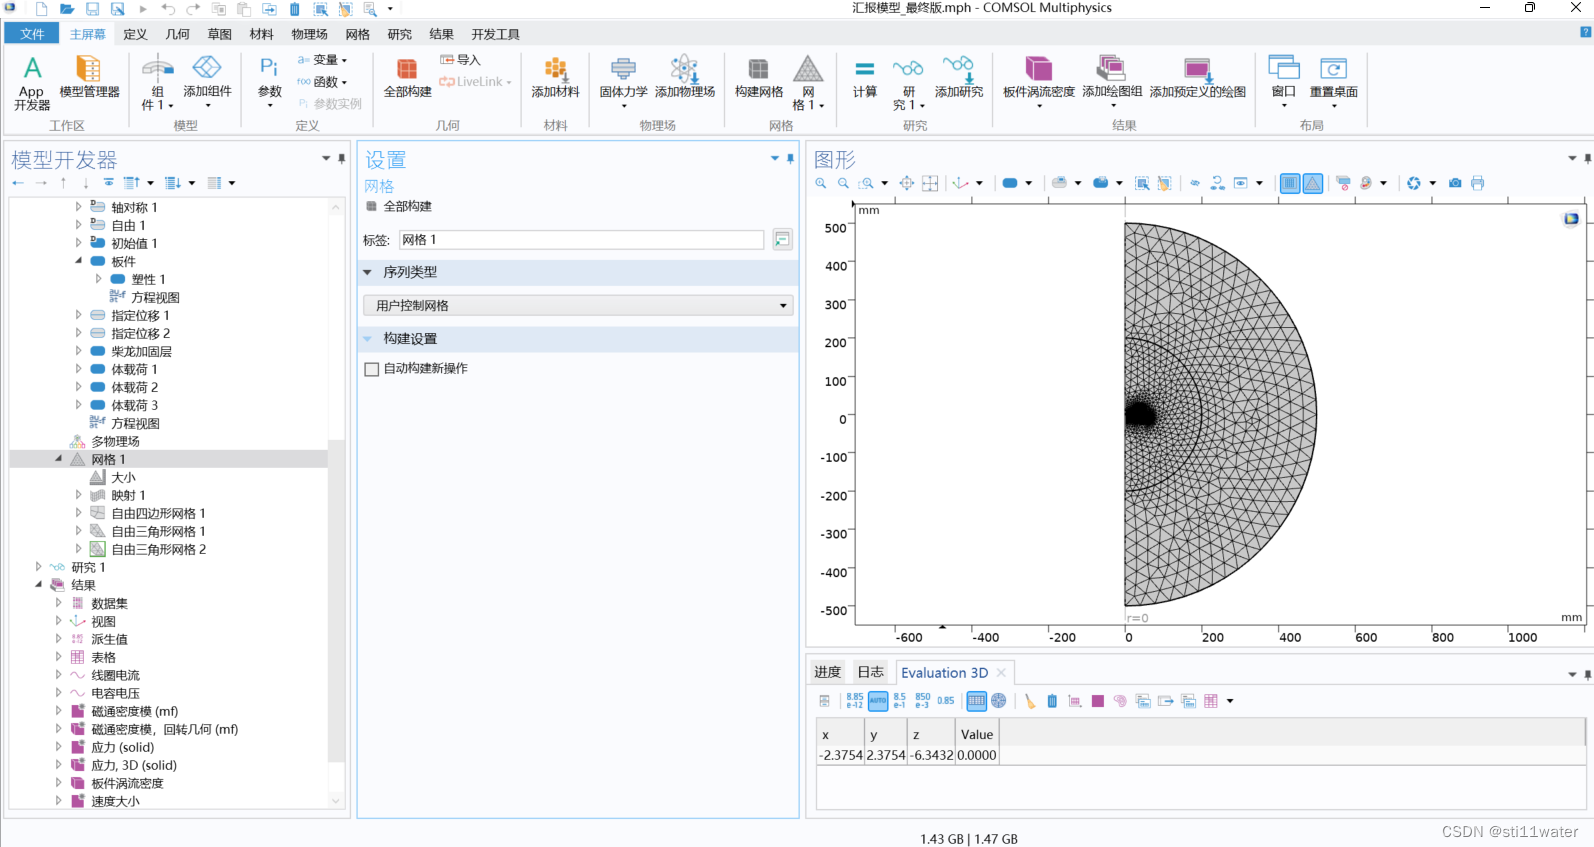
Task: Collapse the 构建设置 section
Action: coord(367,339)
